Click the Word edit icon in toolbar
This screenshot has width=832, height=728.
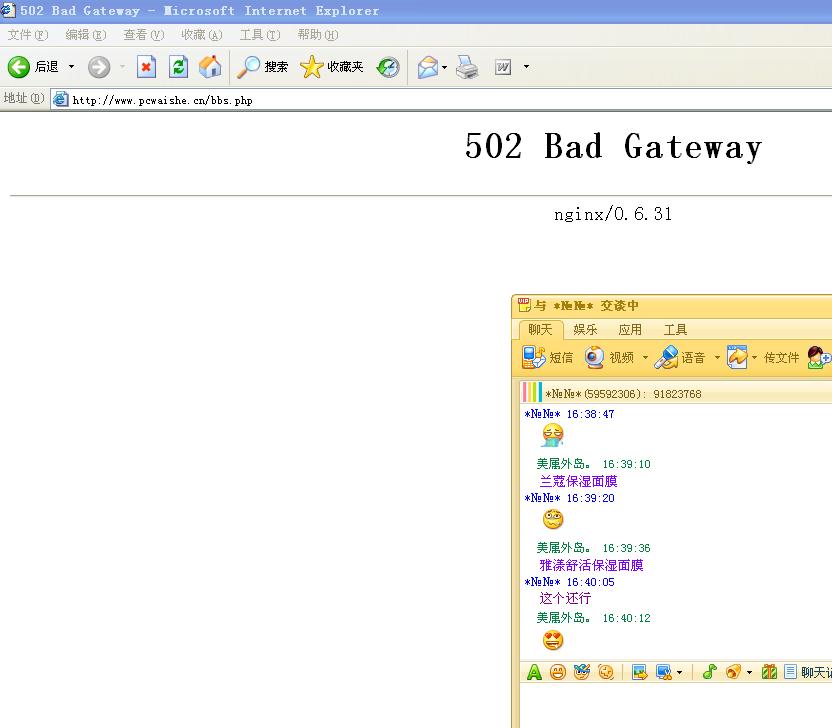point(502,67)
